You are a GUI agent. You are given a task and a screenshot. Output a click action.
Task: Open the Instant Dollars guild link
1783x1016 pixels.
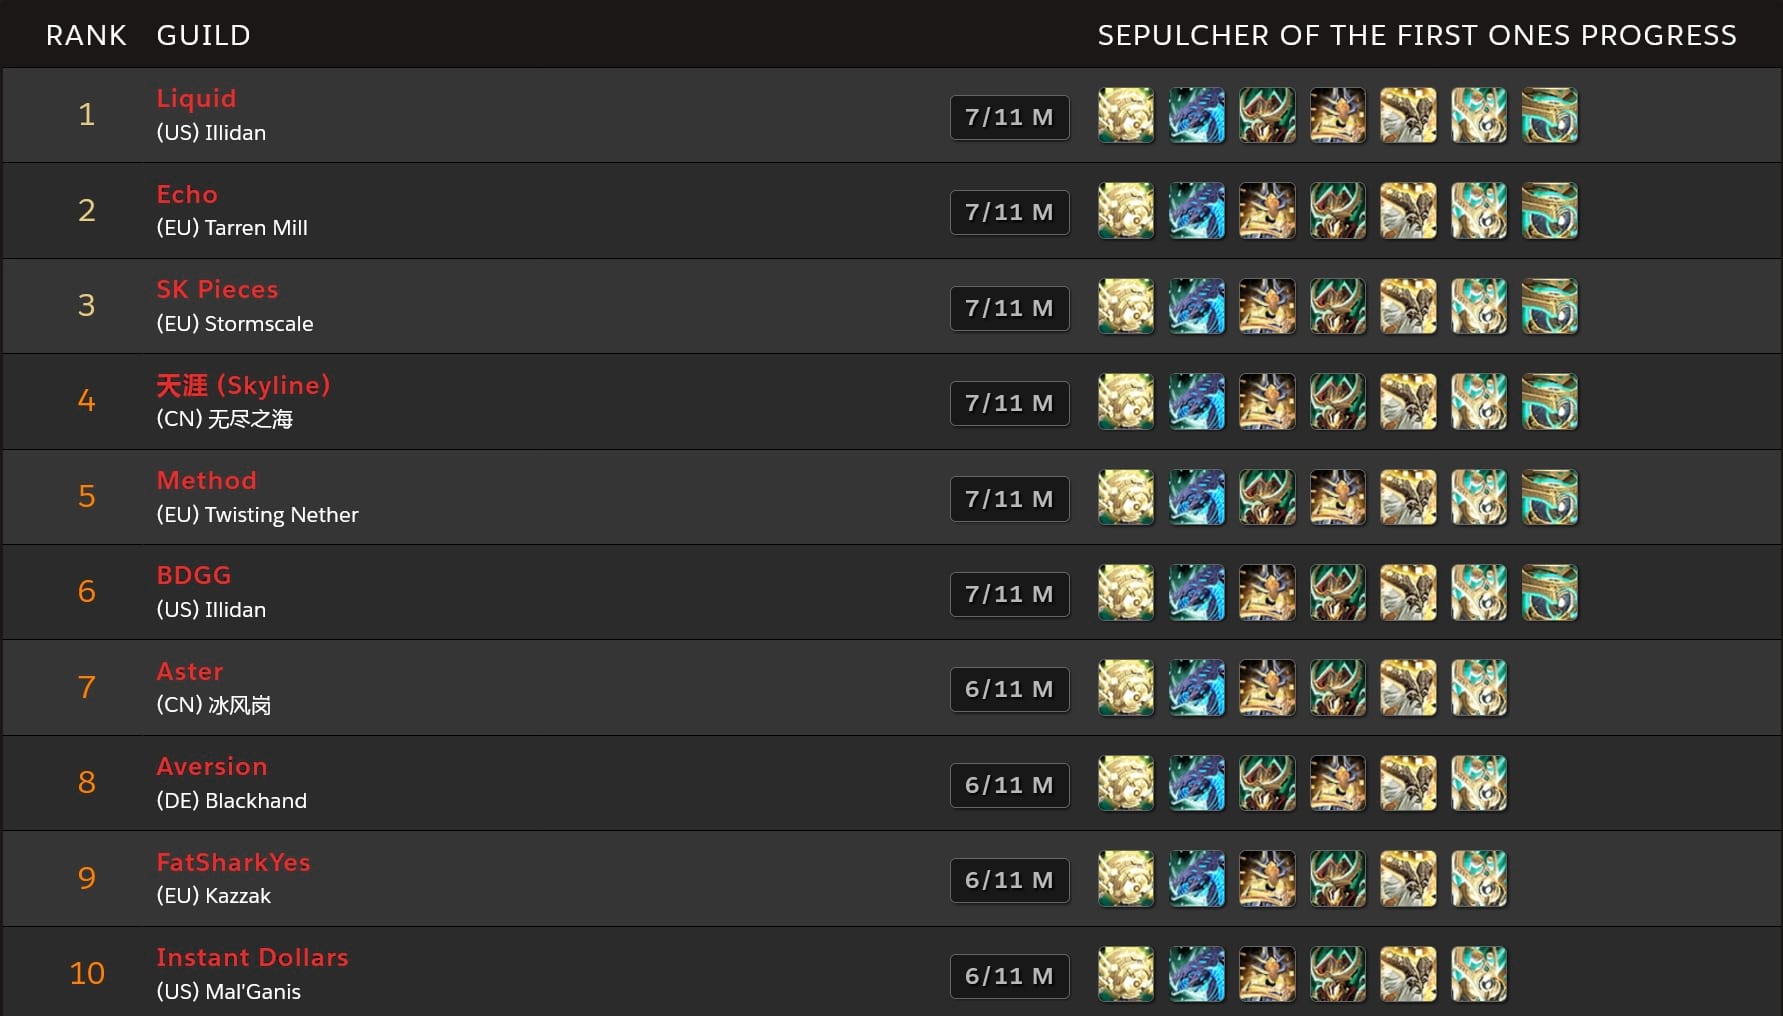coord(252,957)
